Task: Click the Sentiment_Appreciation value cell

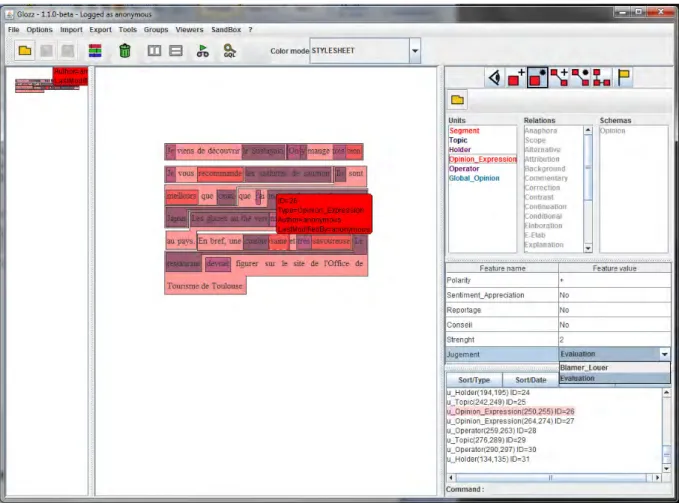Action: click(x=614, y=295)
